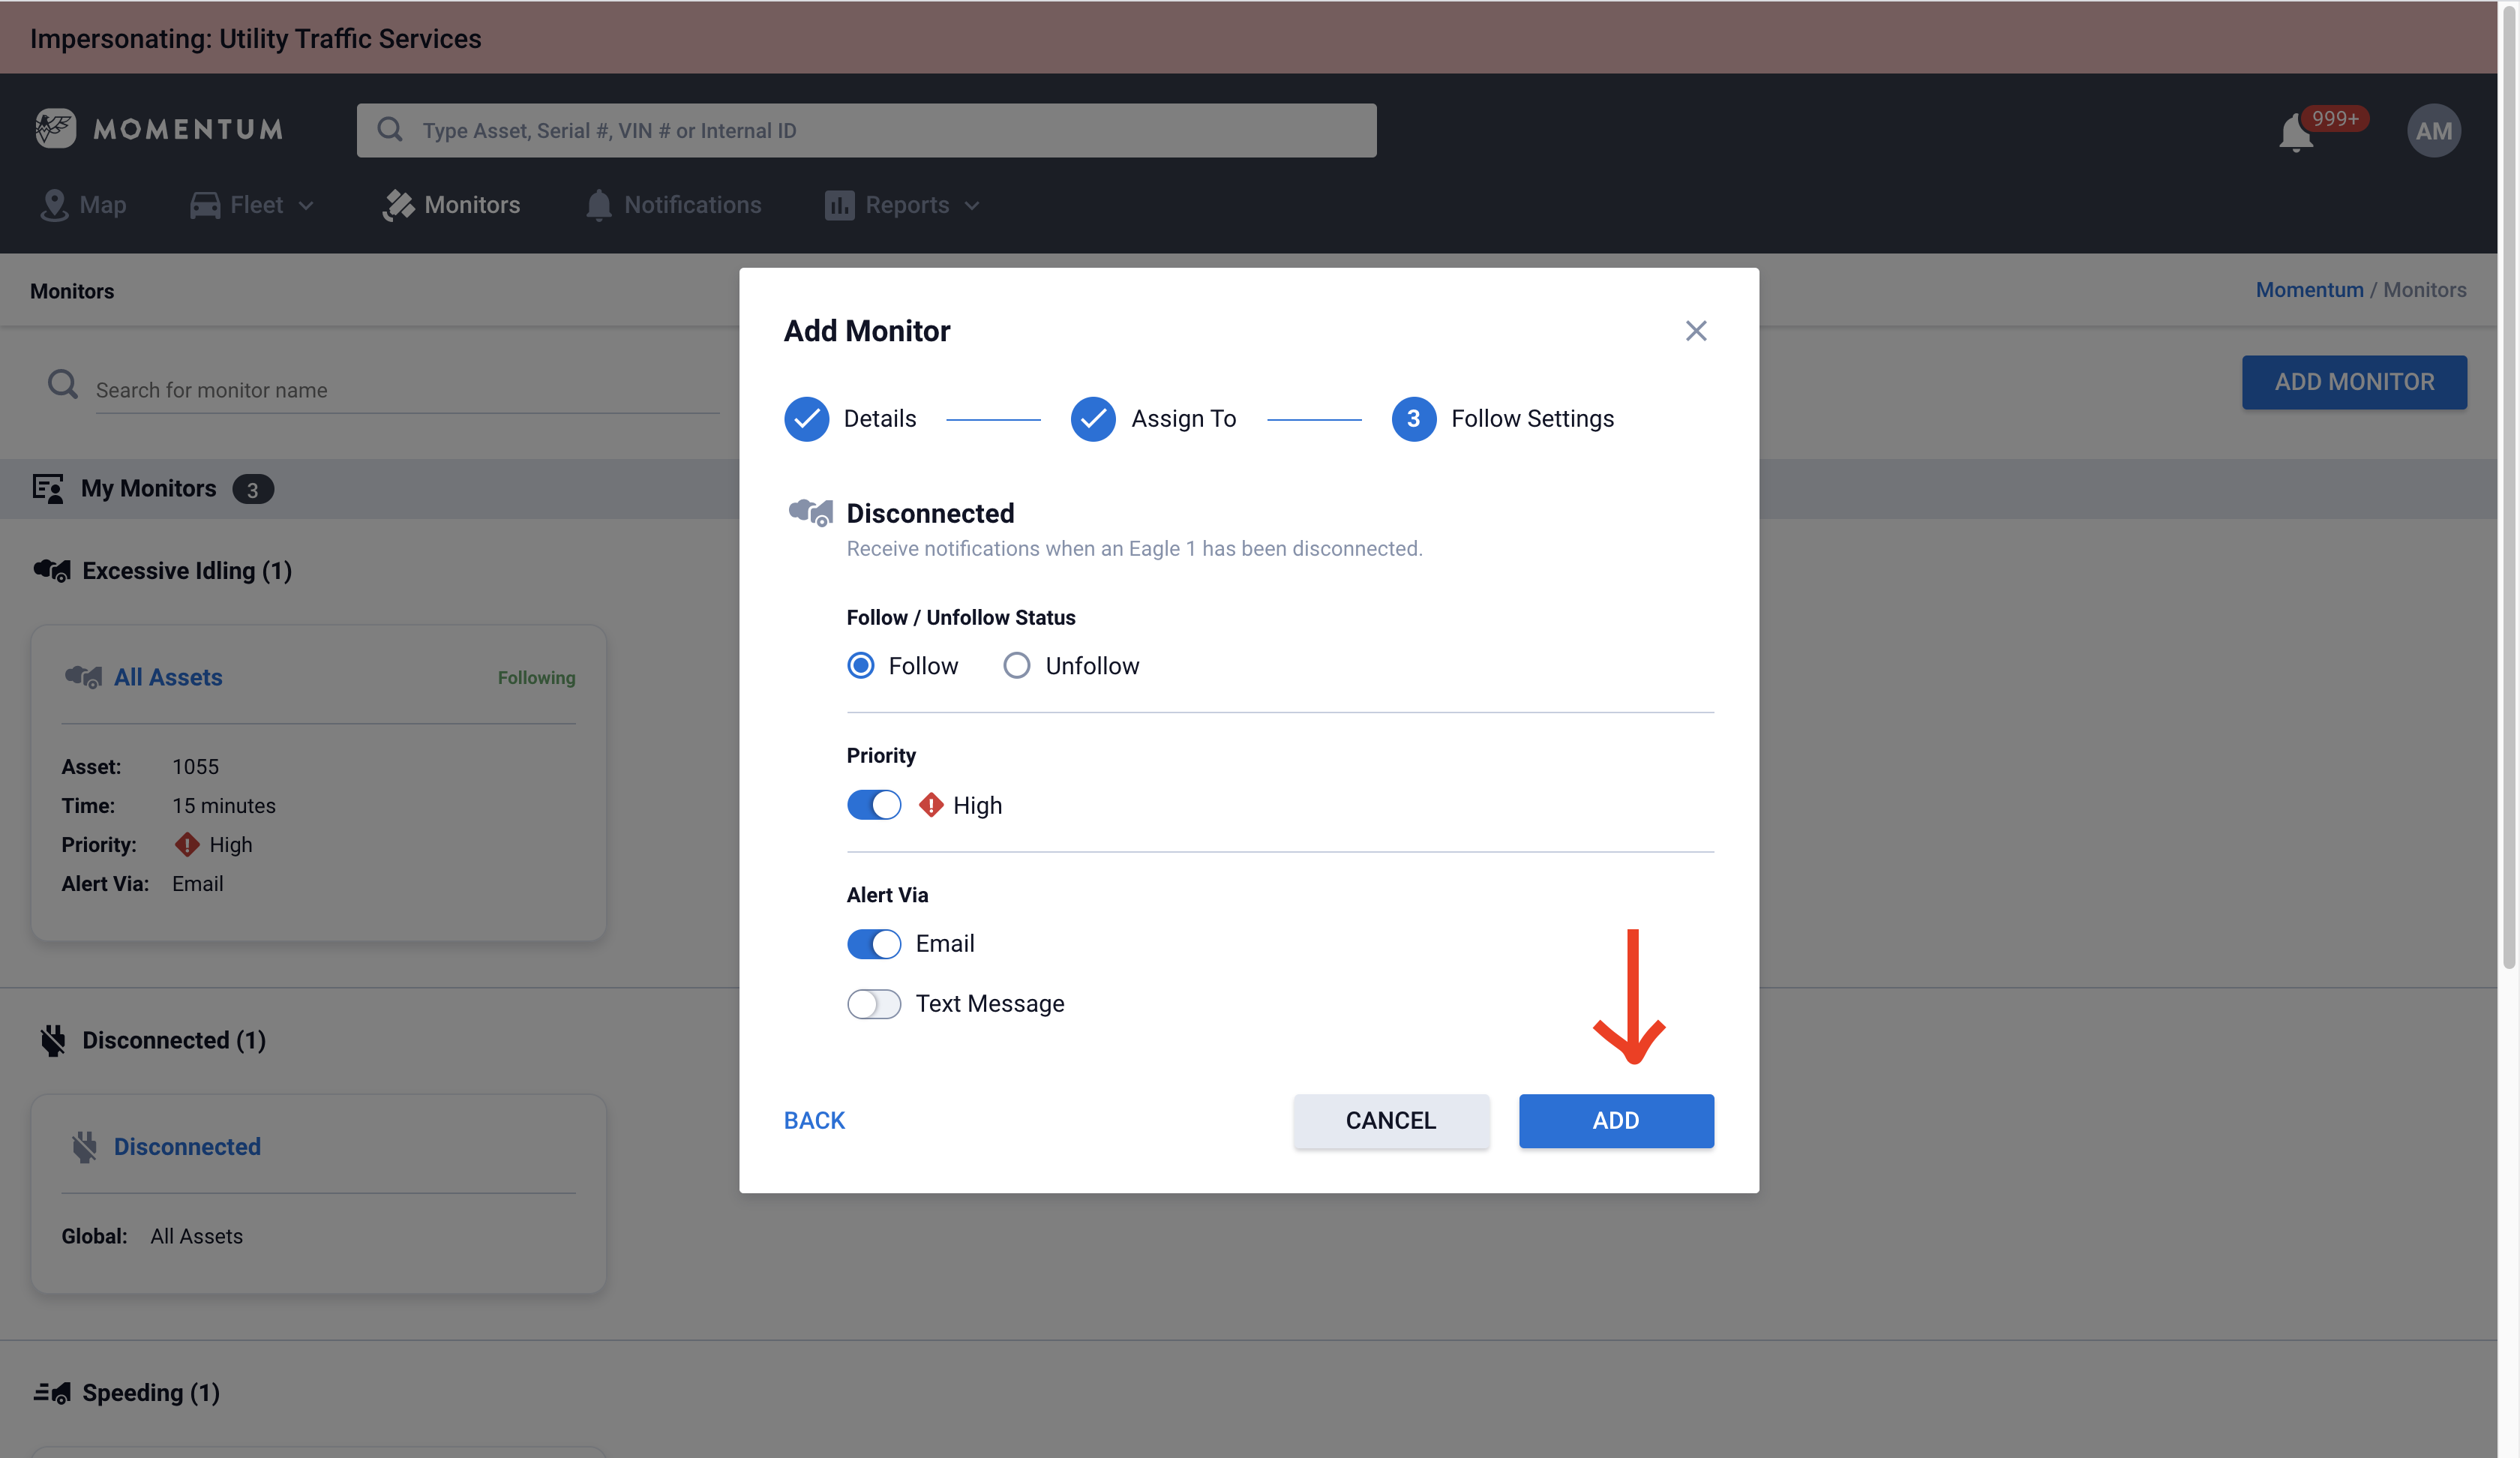Click the Map pin icon
This screenshot has height=1458, width=2520.
click(54, 205)
